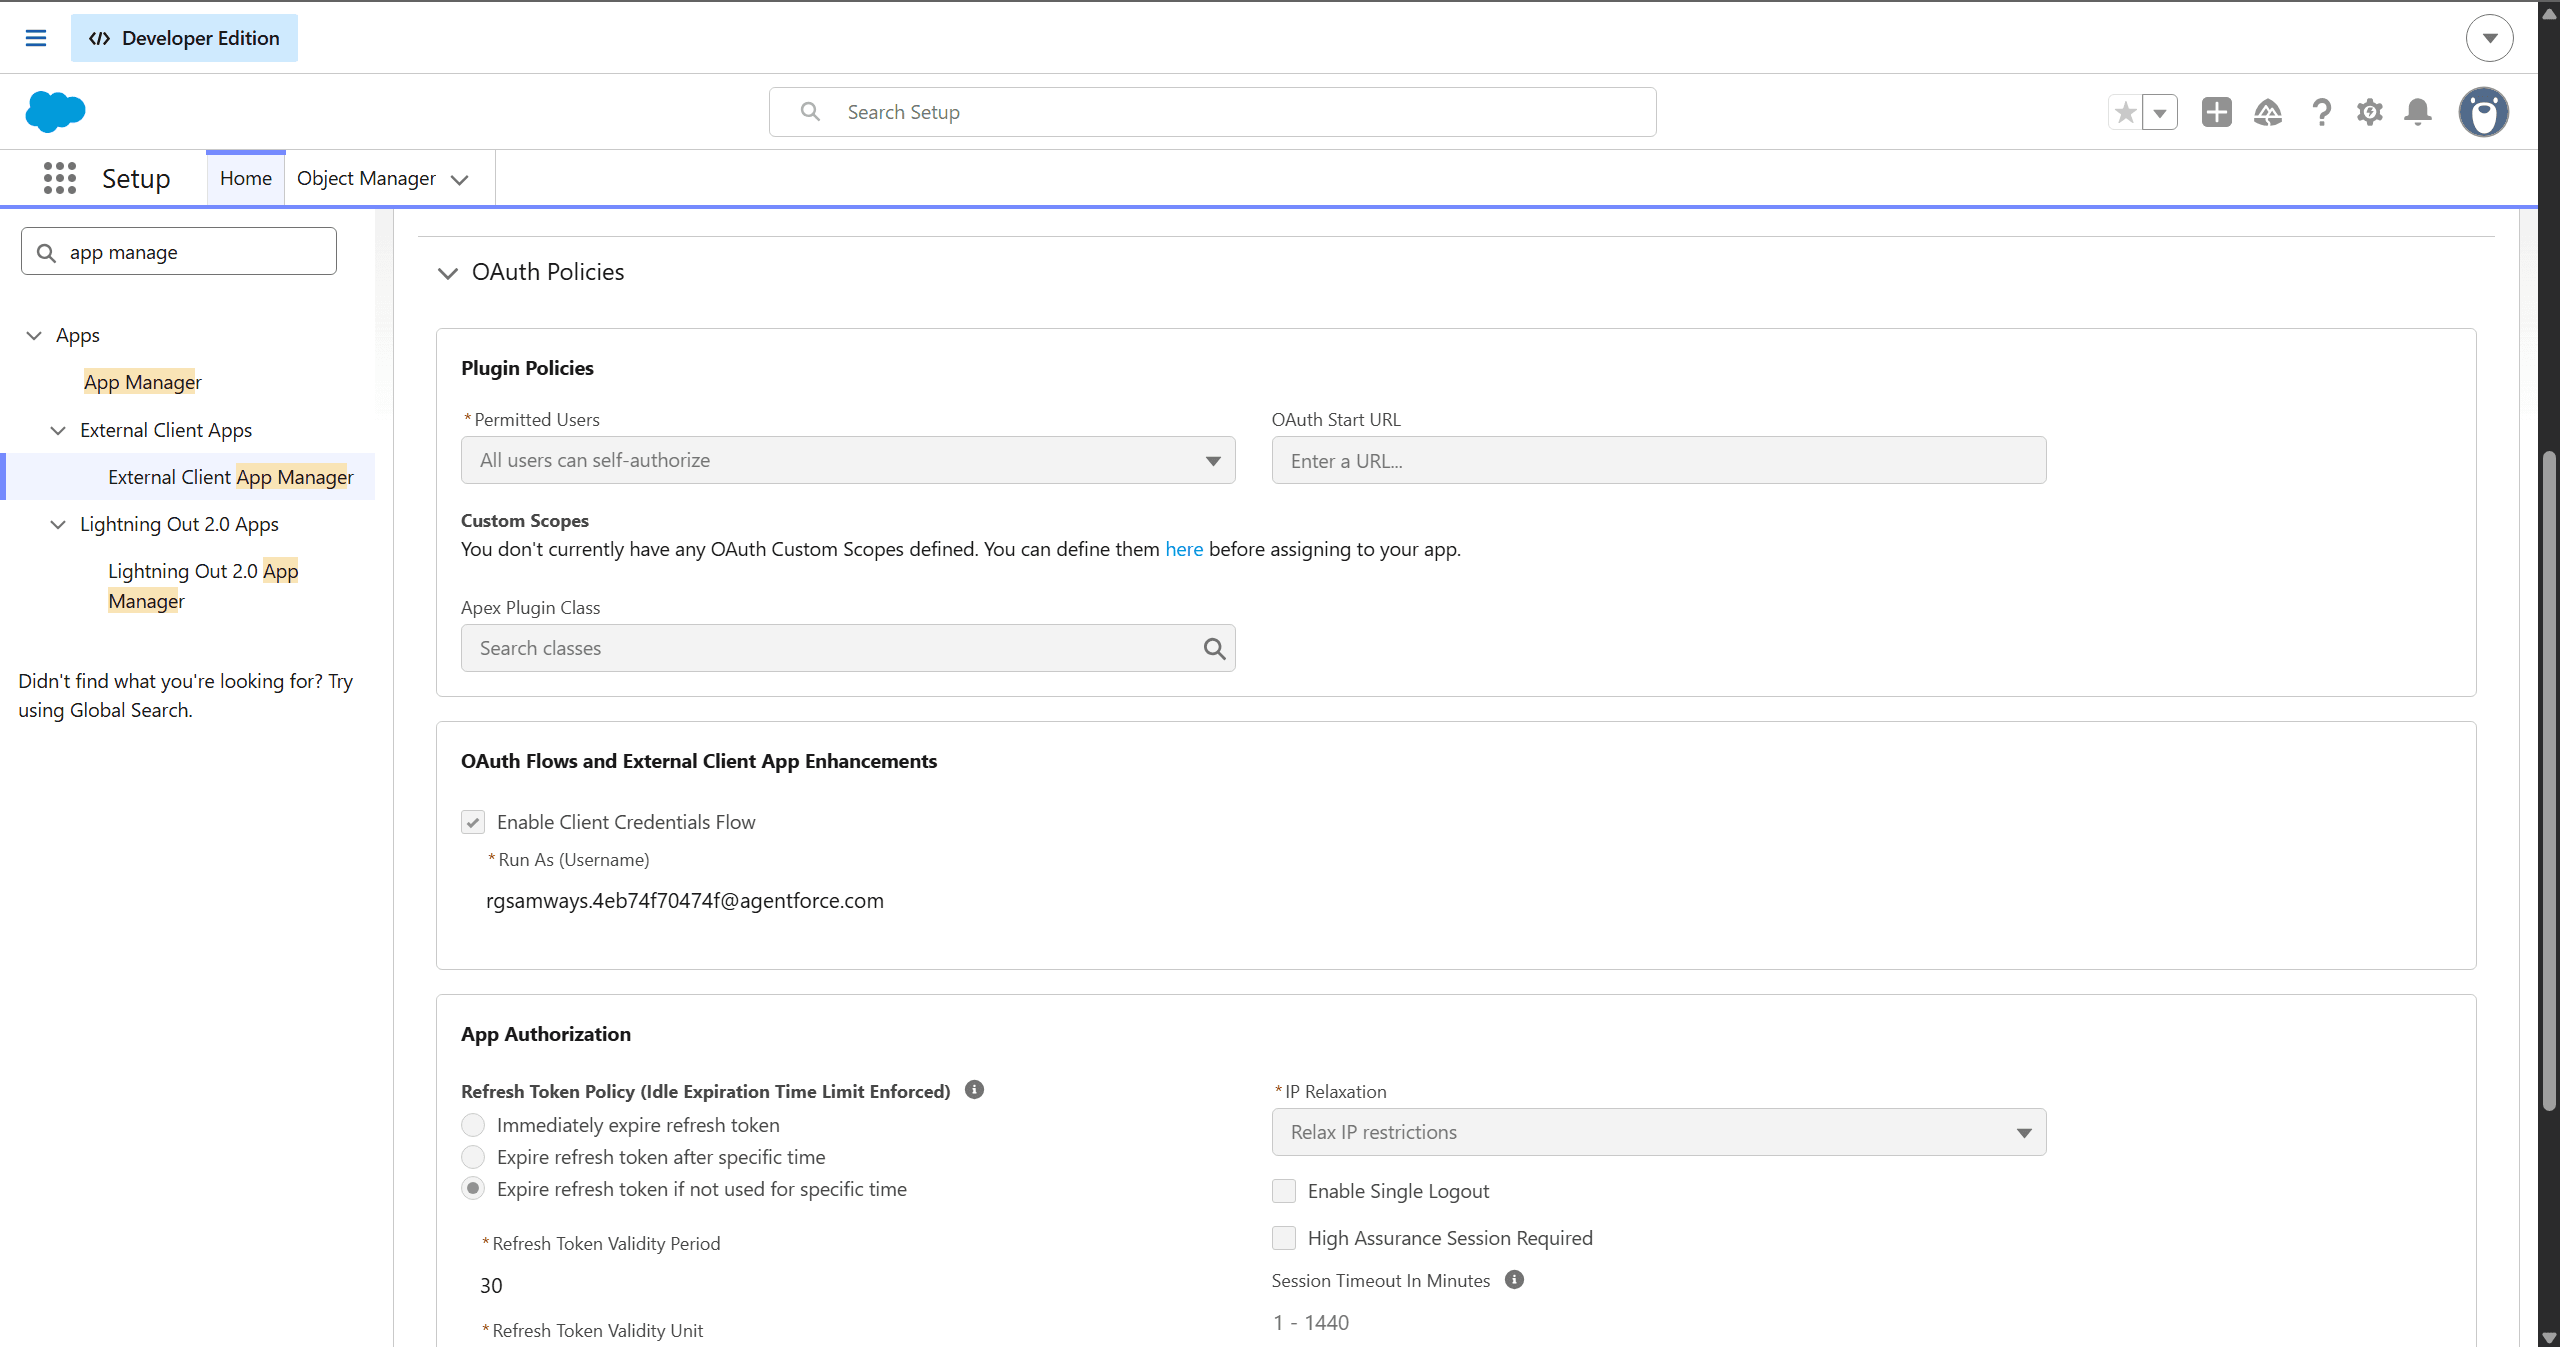The image size is (2560, 1347).
Task: Open the App Launcher dots grid
Action: [60, 178]
